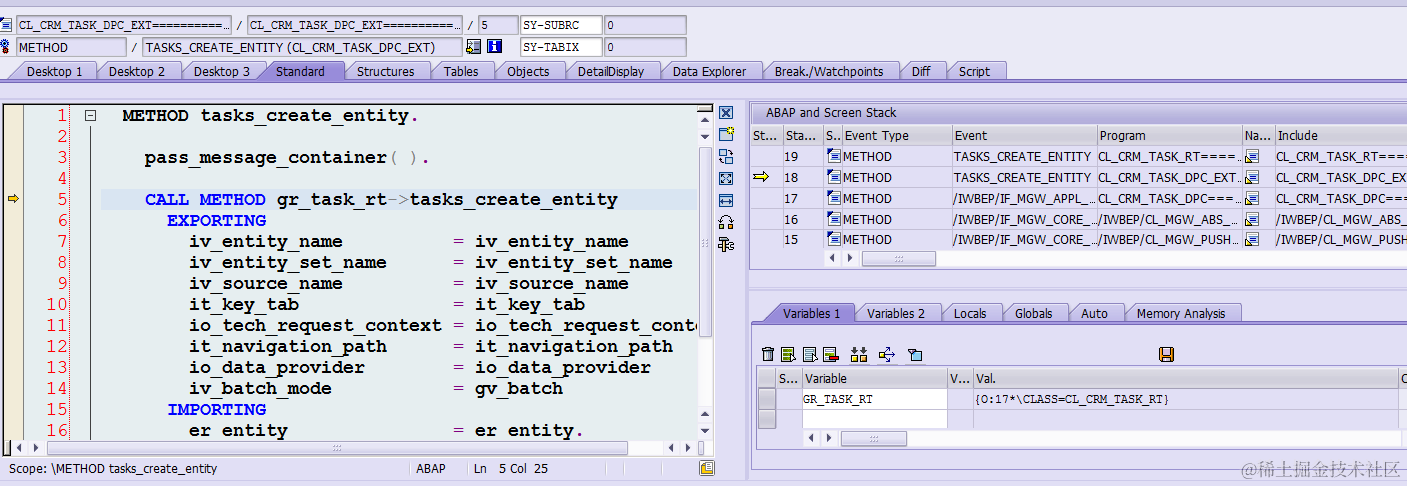This screenshot has width=1407, height=486.
Task: Select the row selector button for GR_TASK_RT
Action: click(767, 399)
